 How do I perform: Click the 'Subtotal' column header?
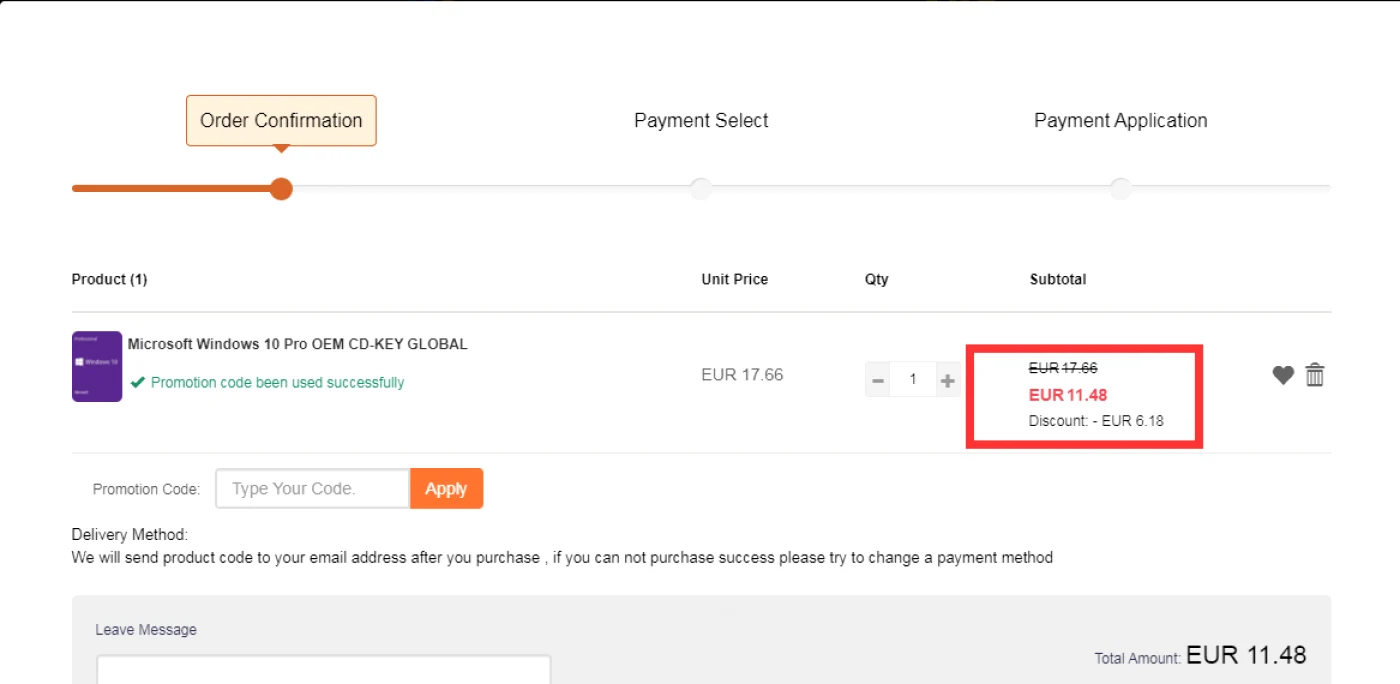(x=1058, y=279)
